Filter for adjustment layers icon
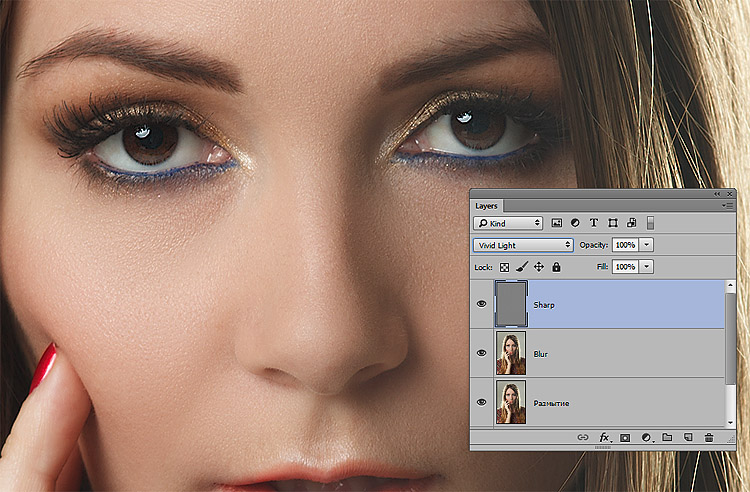750x492 pixels. click(575, 223)
